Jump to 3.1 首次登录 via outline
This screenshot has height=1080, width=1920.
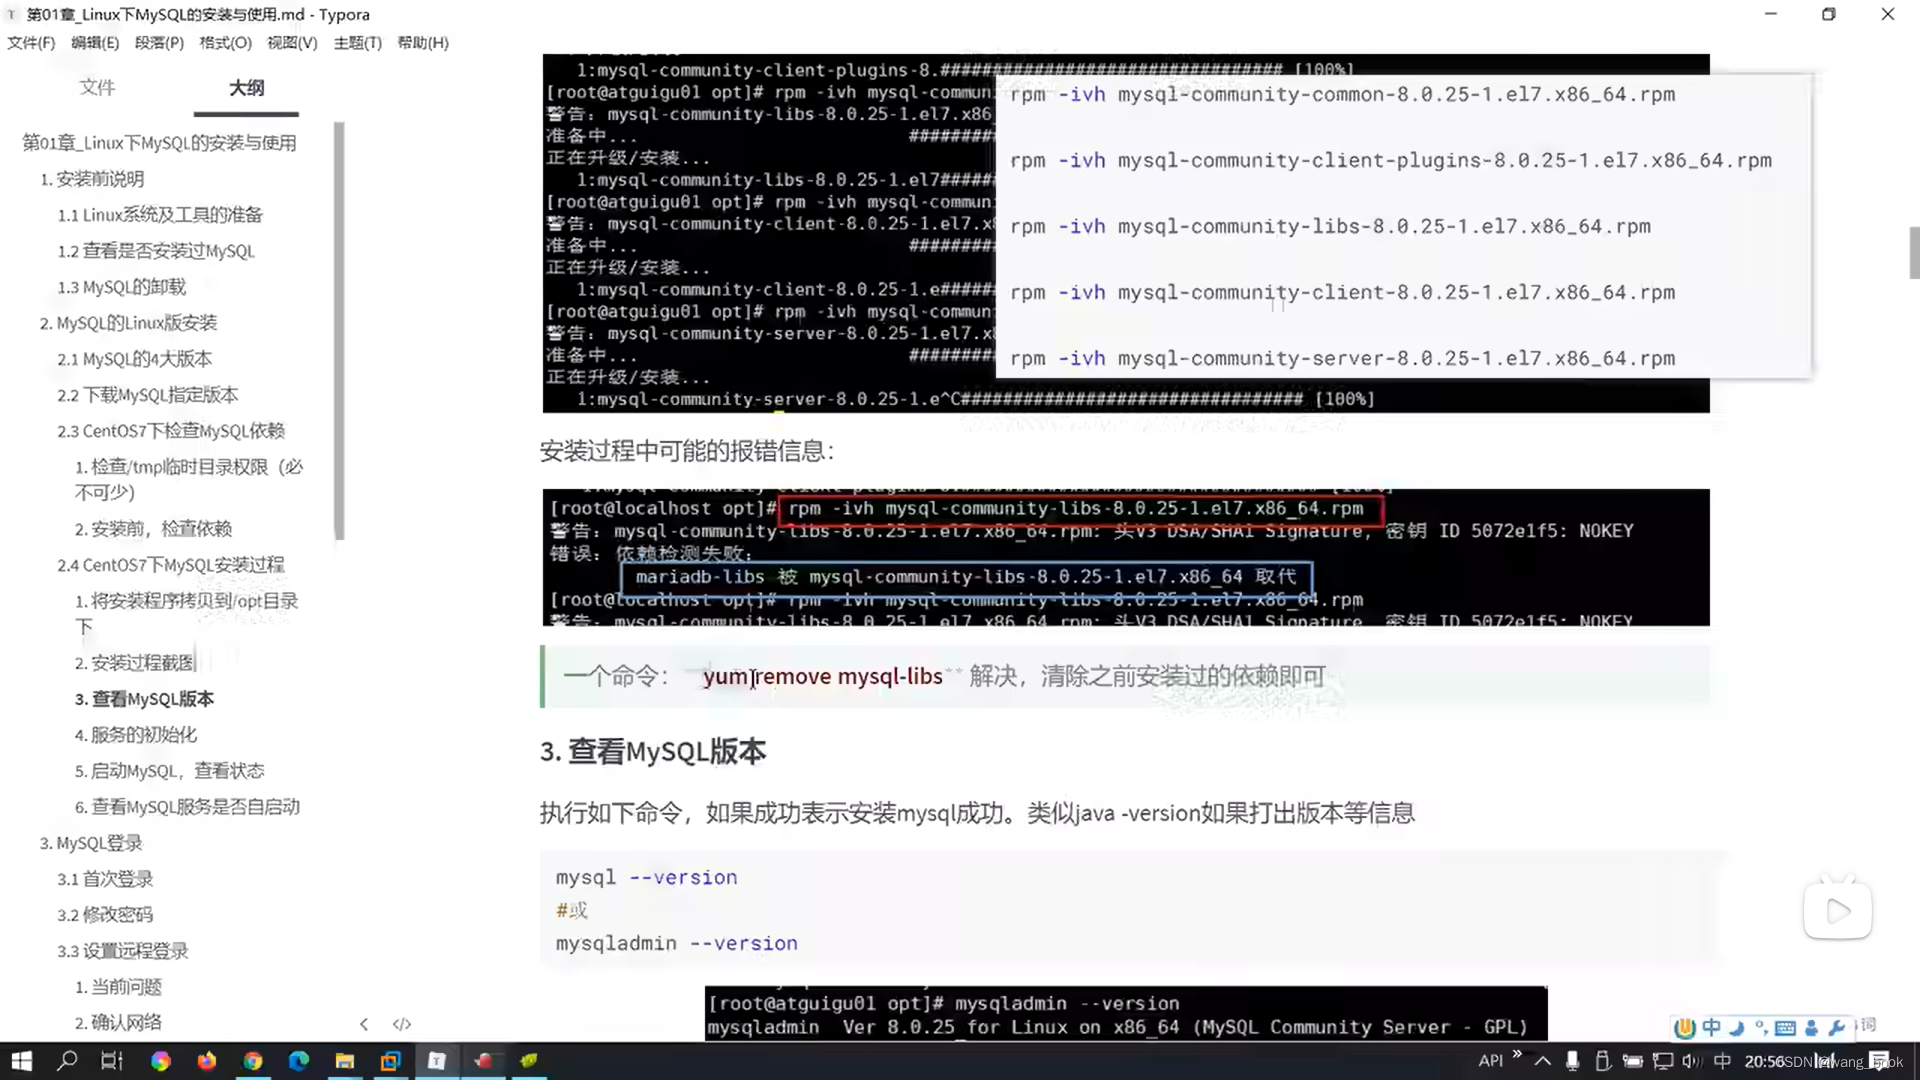pos(105,879)
